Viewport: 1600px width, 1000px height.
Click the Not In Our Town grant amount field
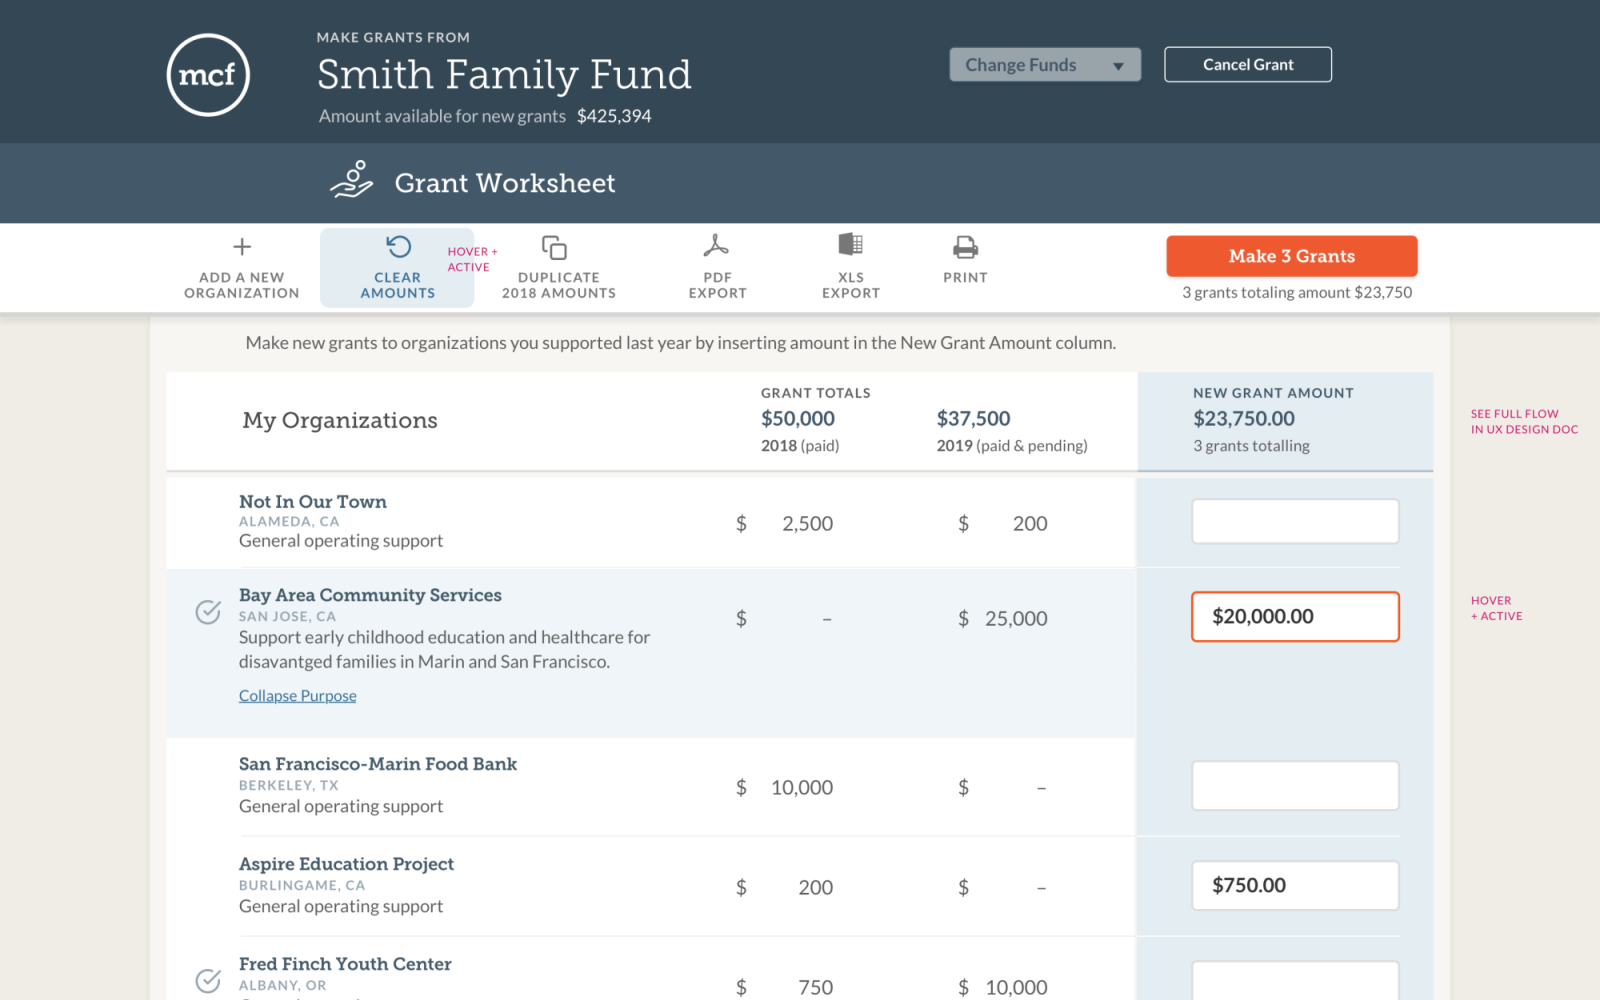pos(1295,522)
